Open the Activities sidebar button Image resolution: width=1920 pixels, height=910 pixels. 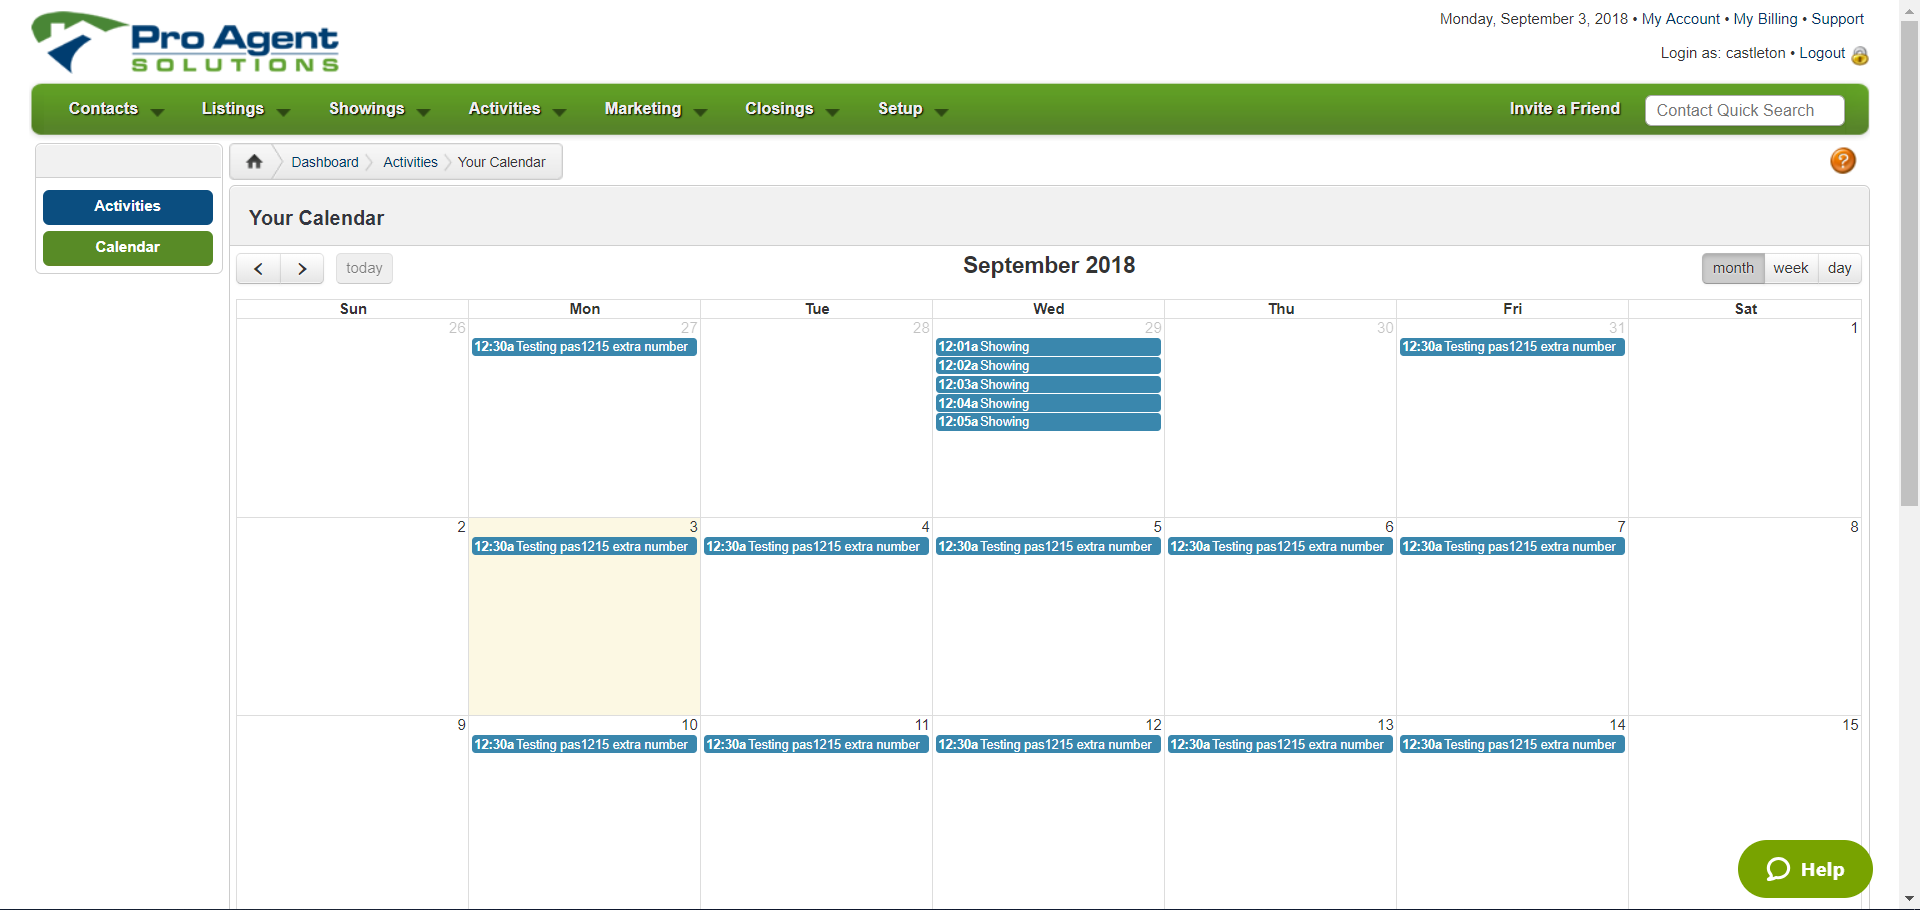click(x=128, y=207)
